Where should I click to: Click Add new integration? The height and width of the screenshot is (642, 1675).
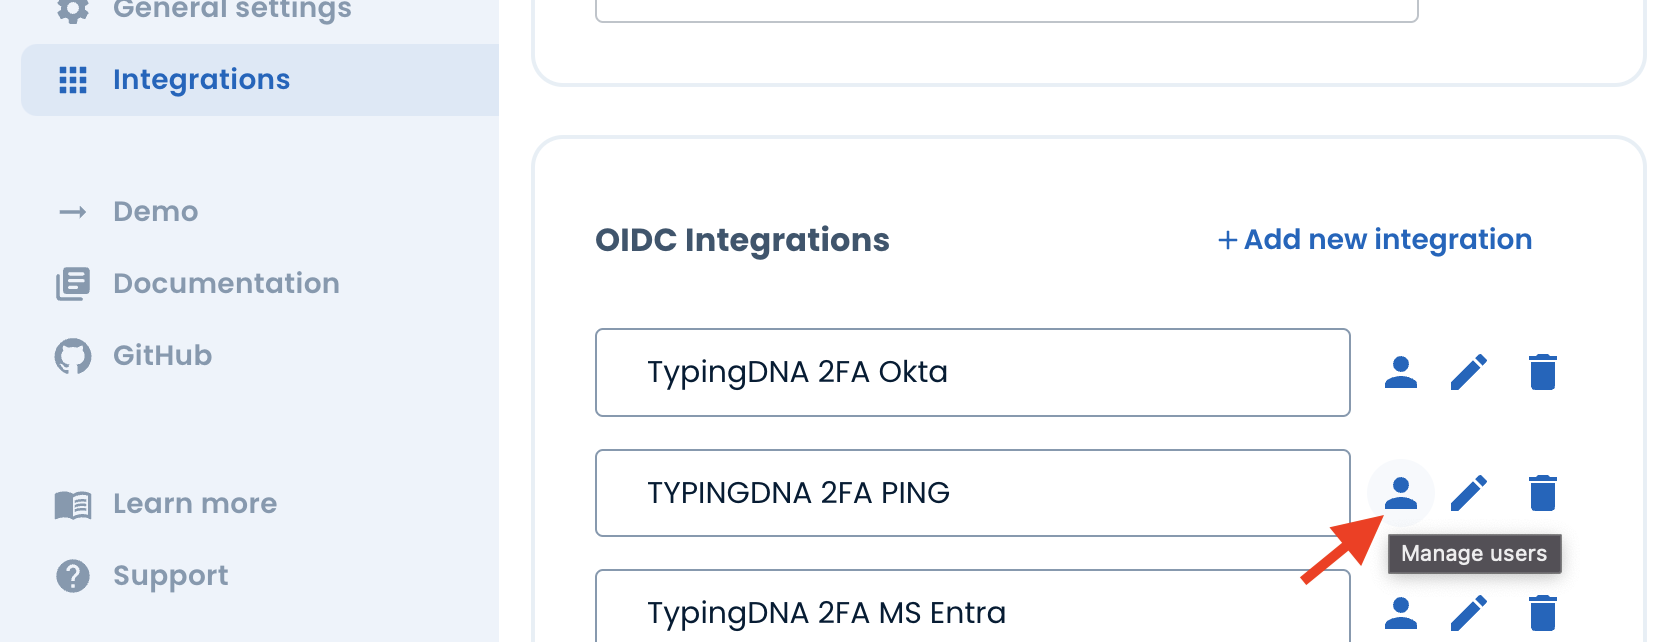point(1374,240)
